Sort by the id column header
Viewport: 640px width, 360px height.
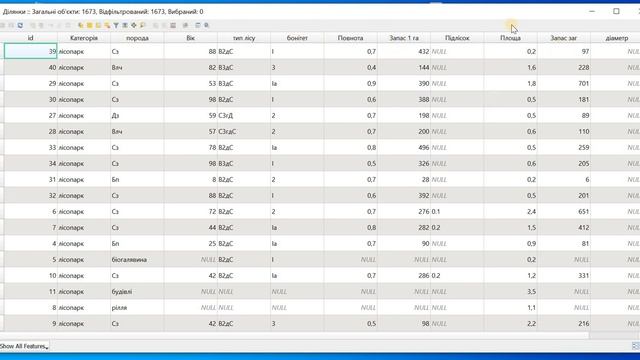31,38
